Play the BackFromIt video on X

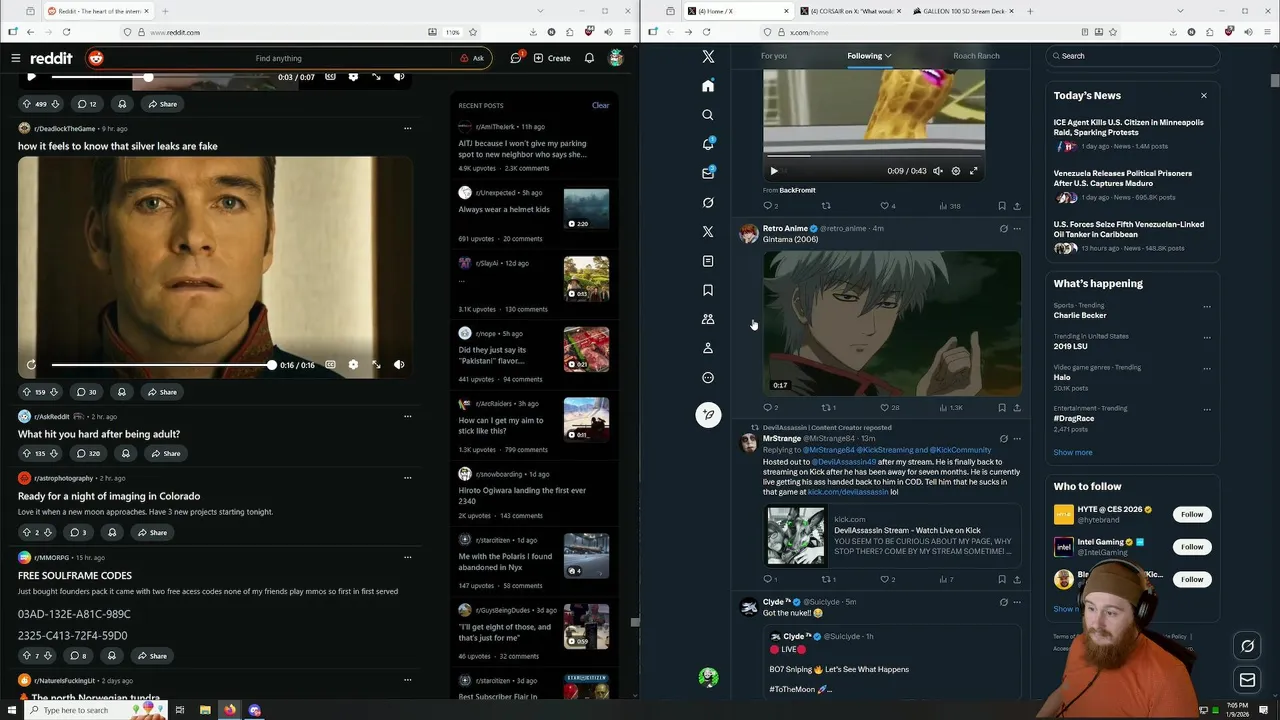point(773,171)
